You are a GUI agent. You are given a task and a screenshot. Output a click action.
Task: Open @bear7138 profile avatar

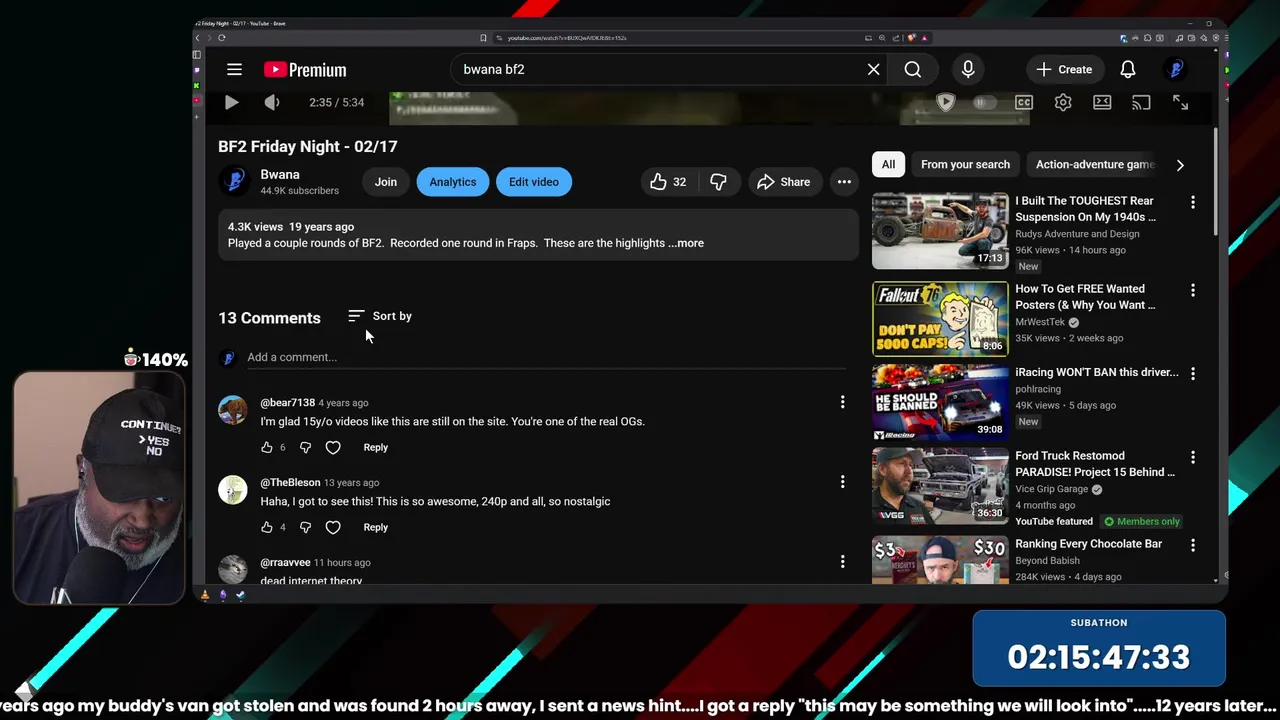coord(233,410)
